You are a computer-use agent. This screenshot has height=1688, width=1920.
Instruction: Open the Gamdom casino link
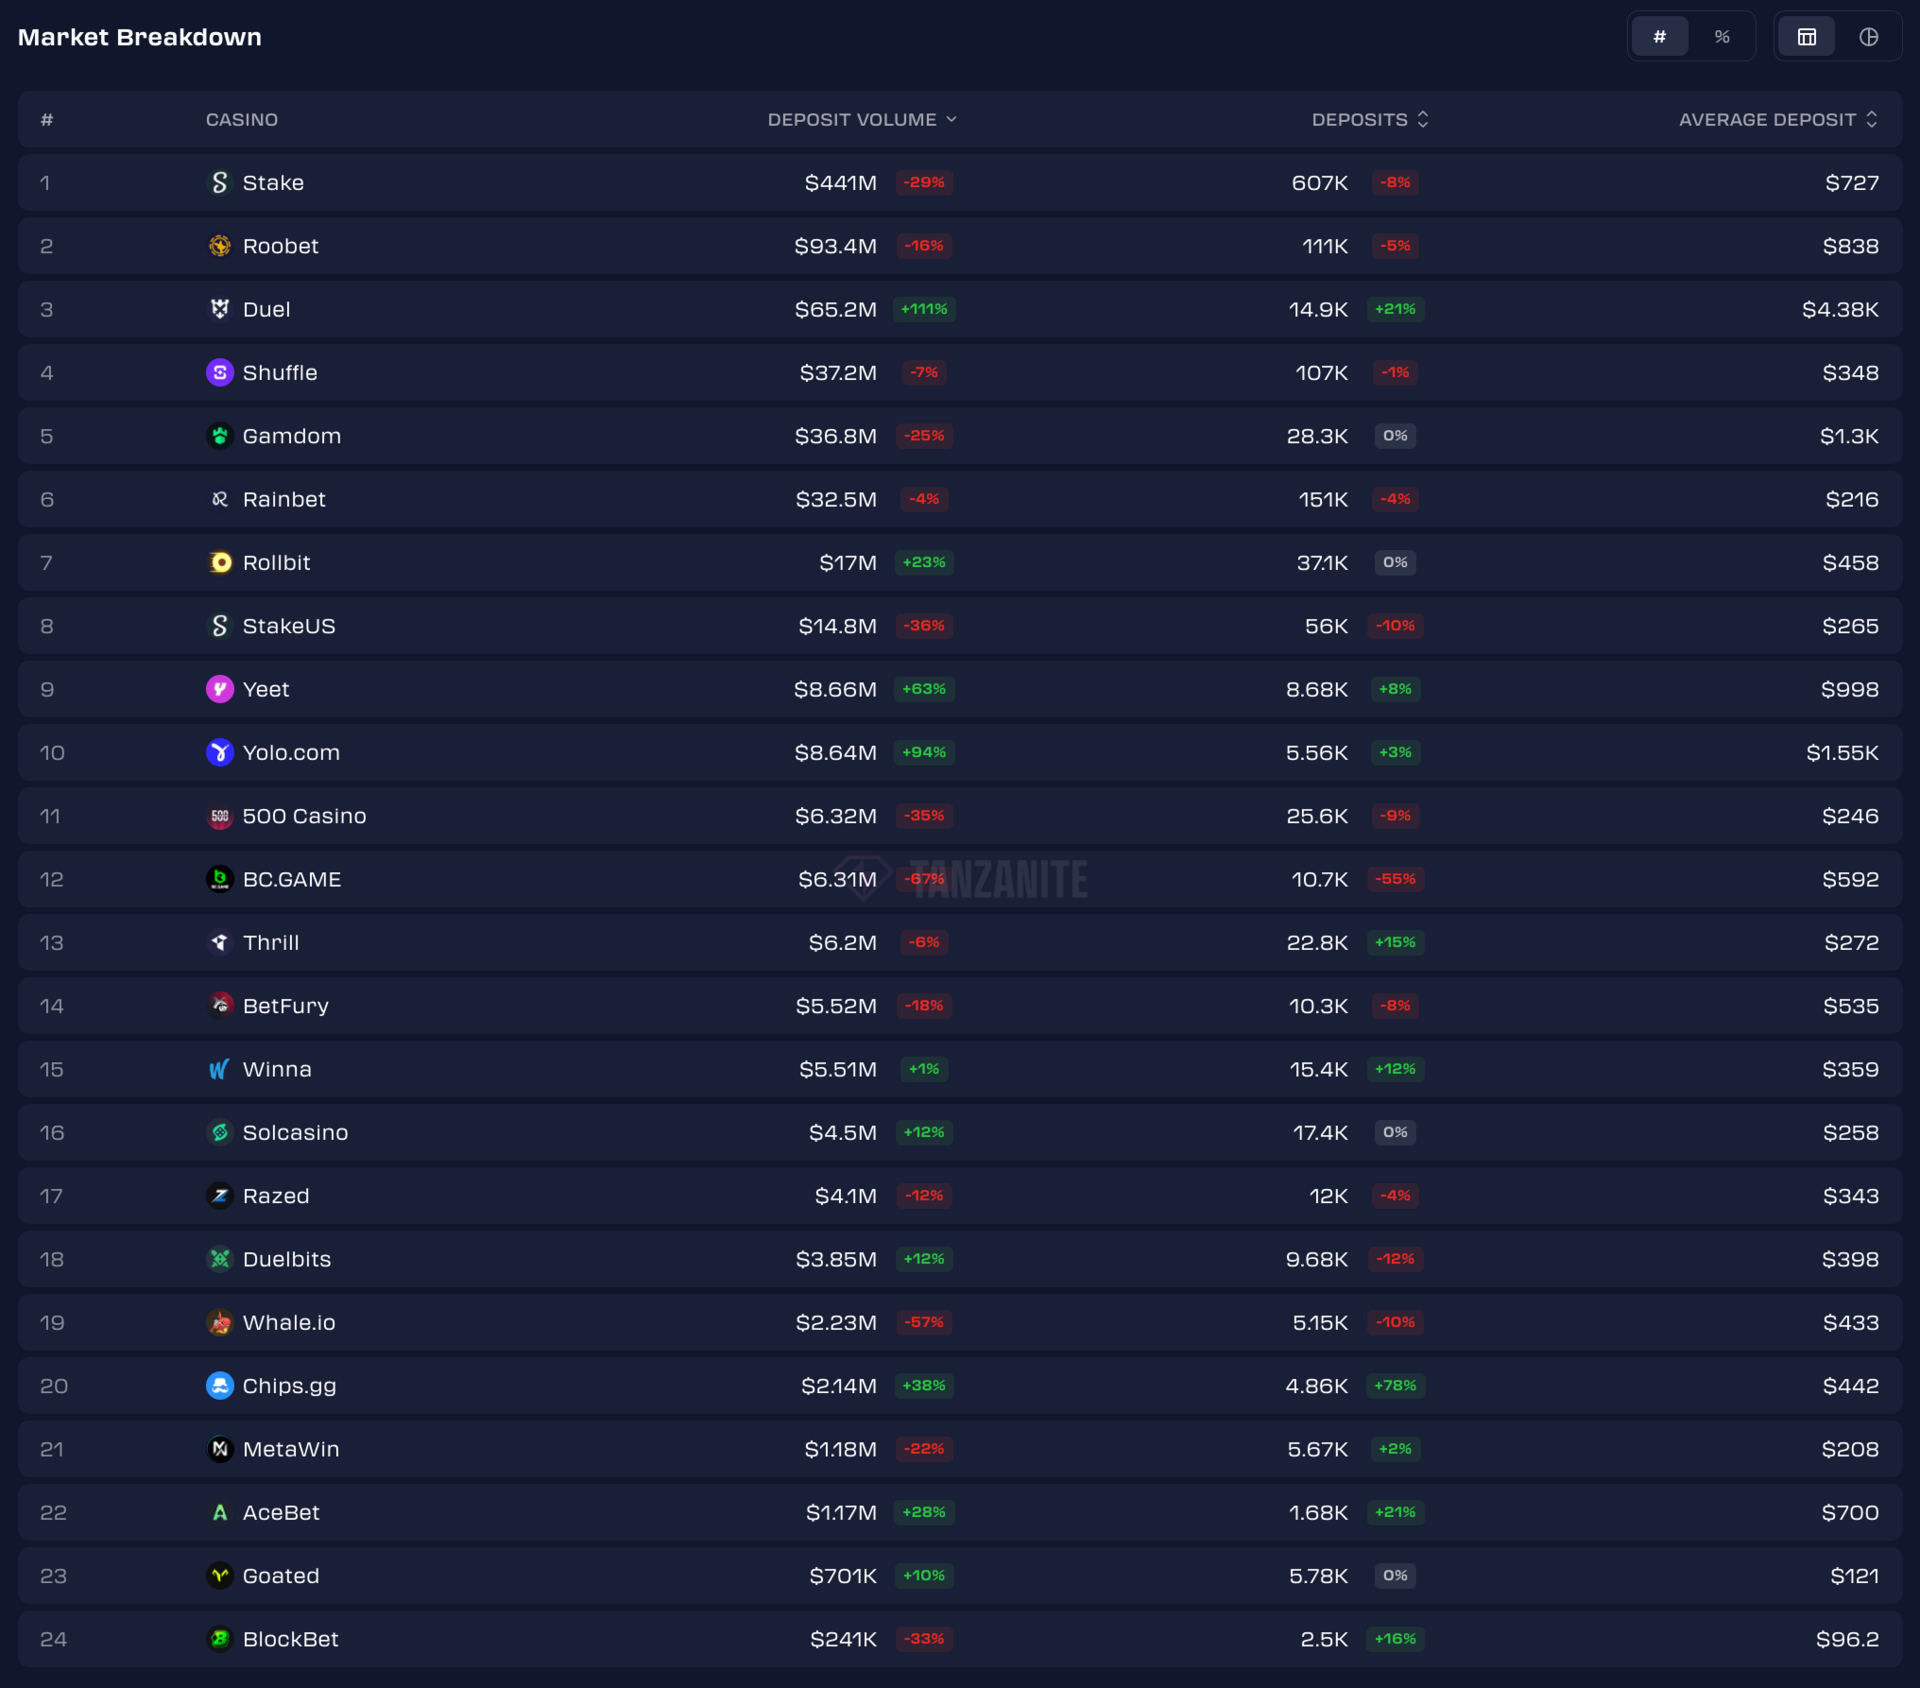coord(291,436)
